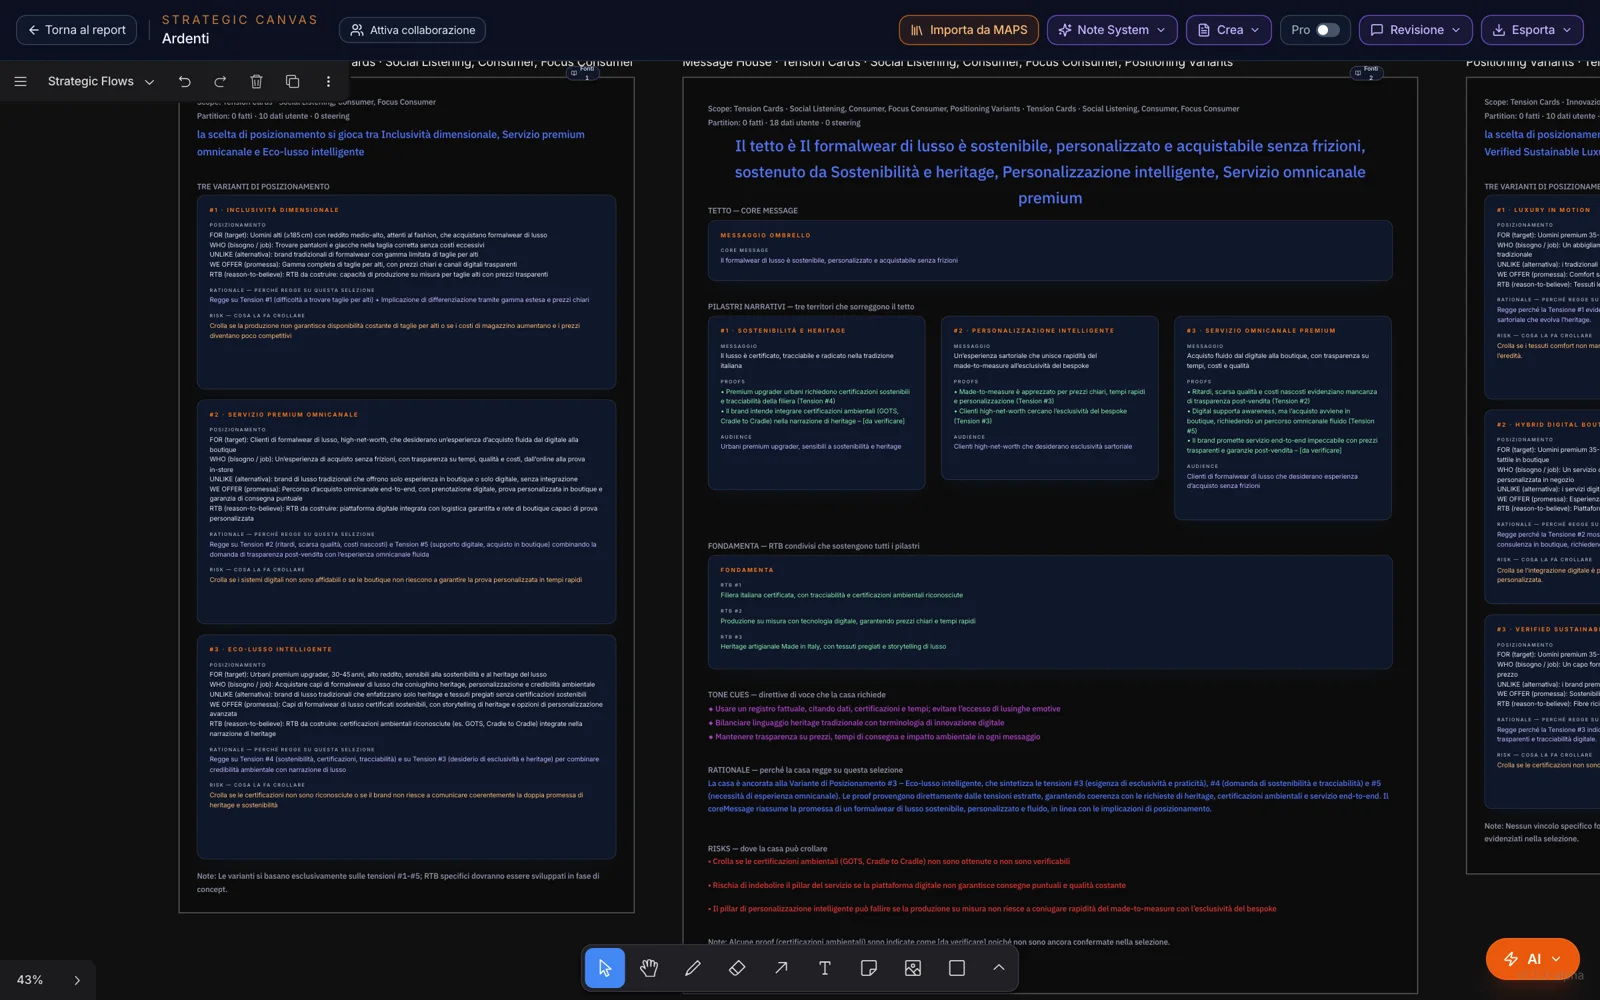
Task: Open the Esporta dropdown
Action: point(1532,30)
